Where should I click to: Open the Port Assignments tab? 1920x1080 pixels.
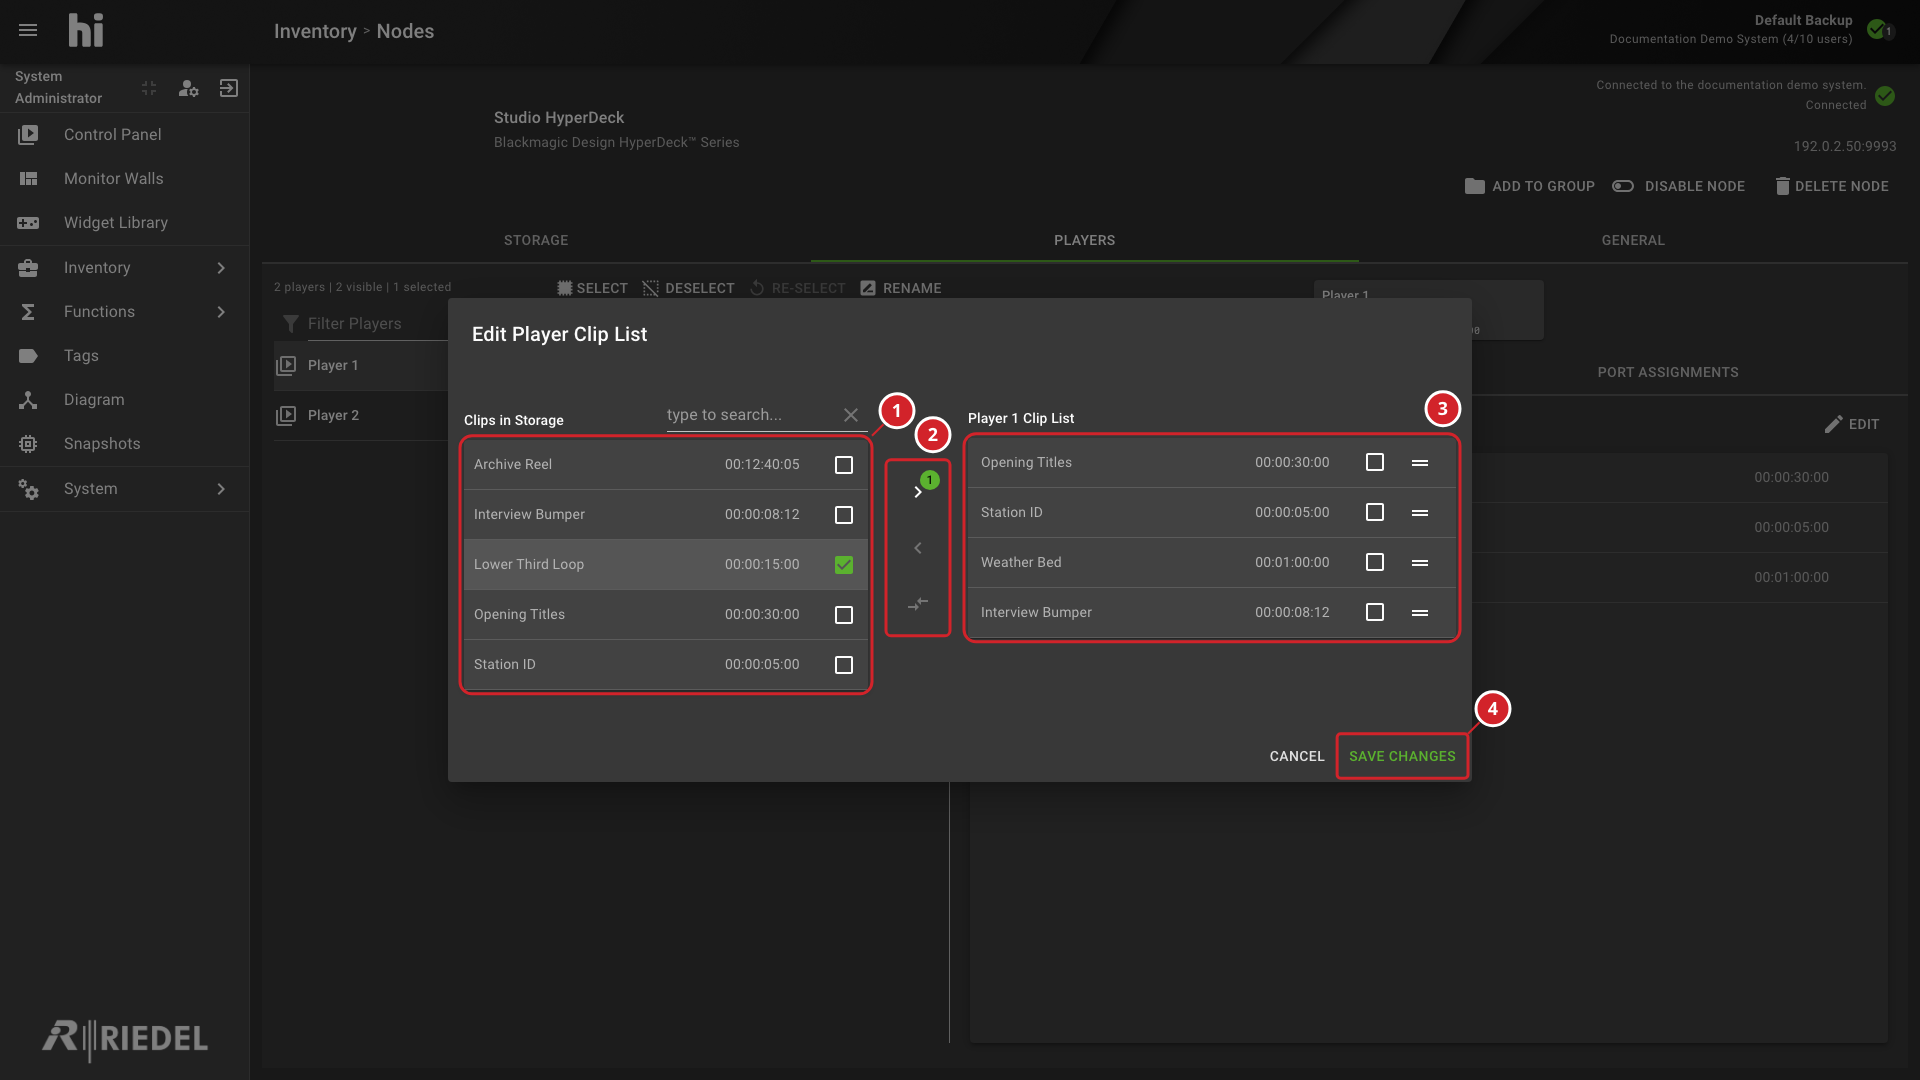pyautogui.click(x=1667, y=372)
